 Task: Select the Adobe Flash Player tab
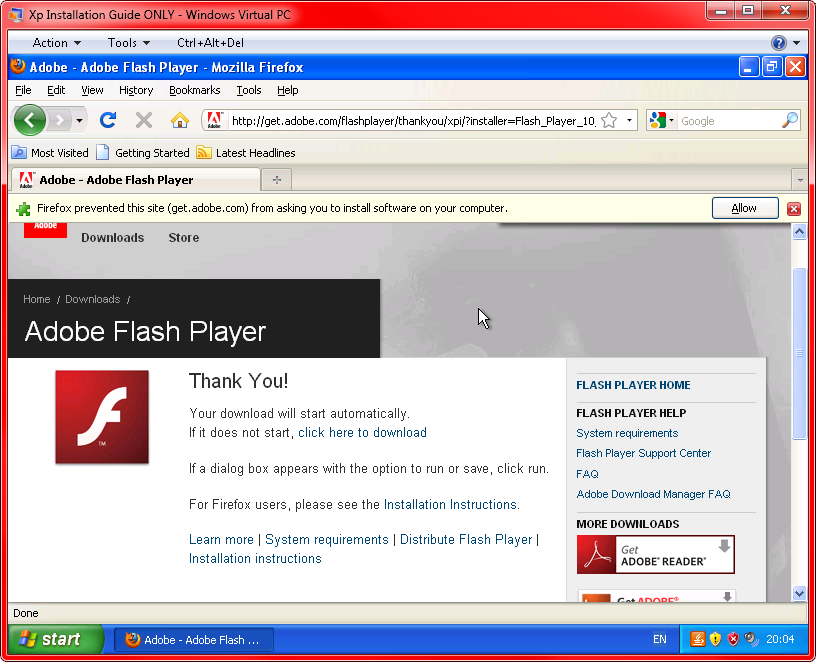(135, 180)
